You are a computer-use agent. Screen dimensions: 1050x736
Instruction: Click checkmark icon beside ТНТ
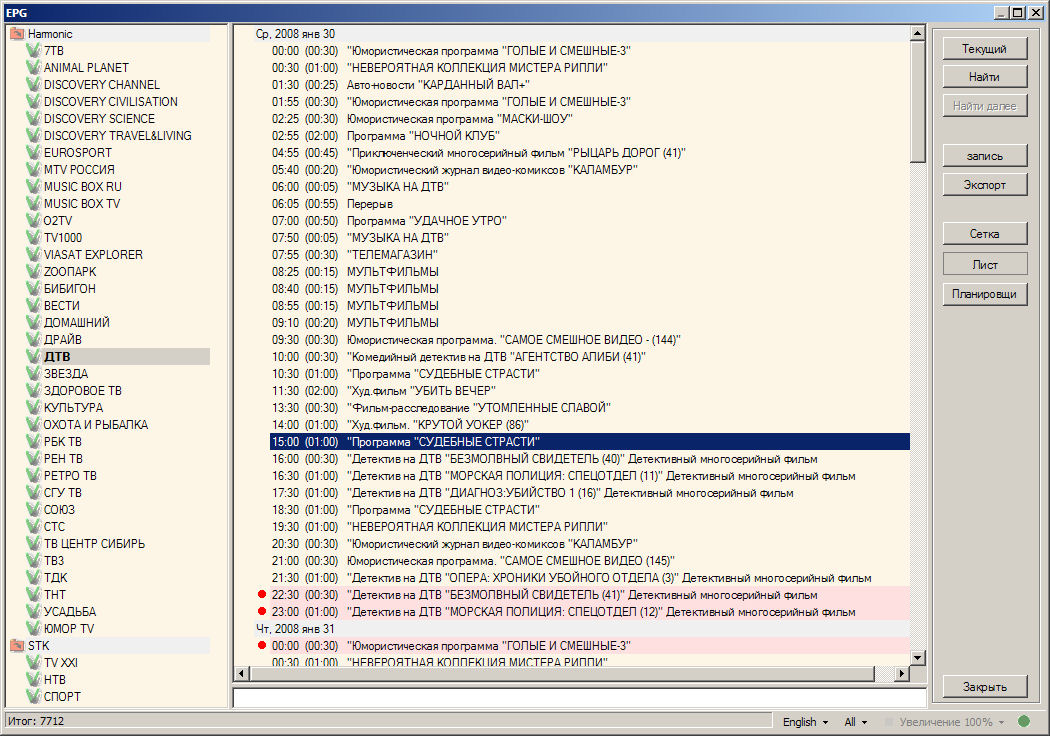click(33, 595)
